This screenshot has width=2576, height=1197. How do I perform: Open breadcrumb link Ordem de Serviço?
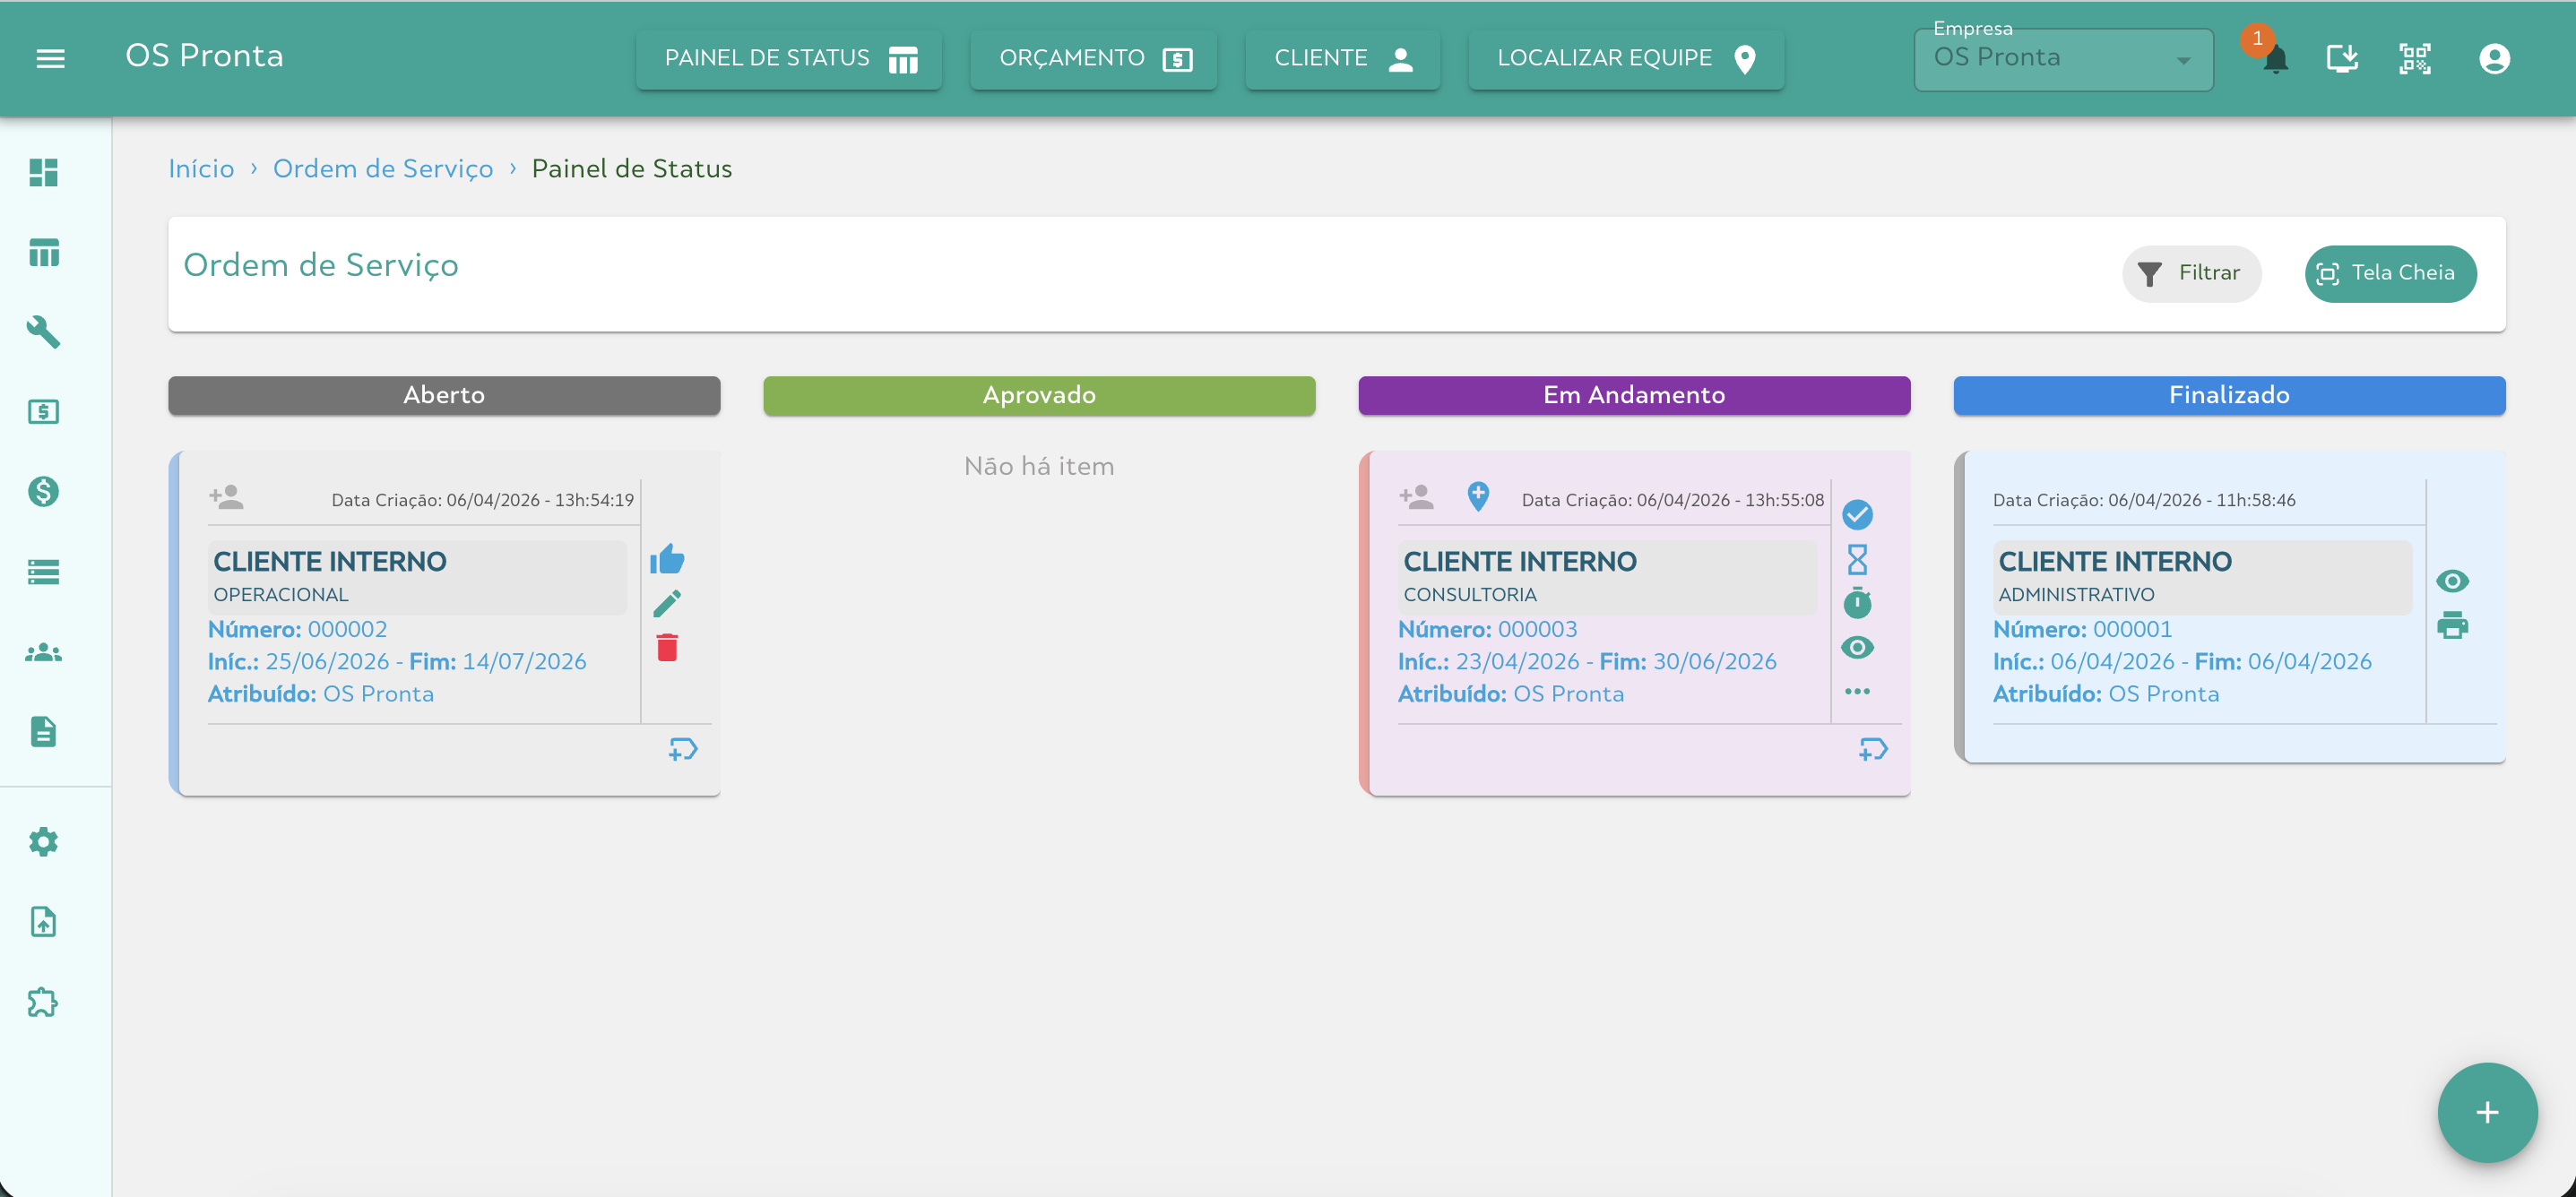(383, 168)
